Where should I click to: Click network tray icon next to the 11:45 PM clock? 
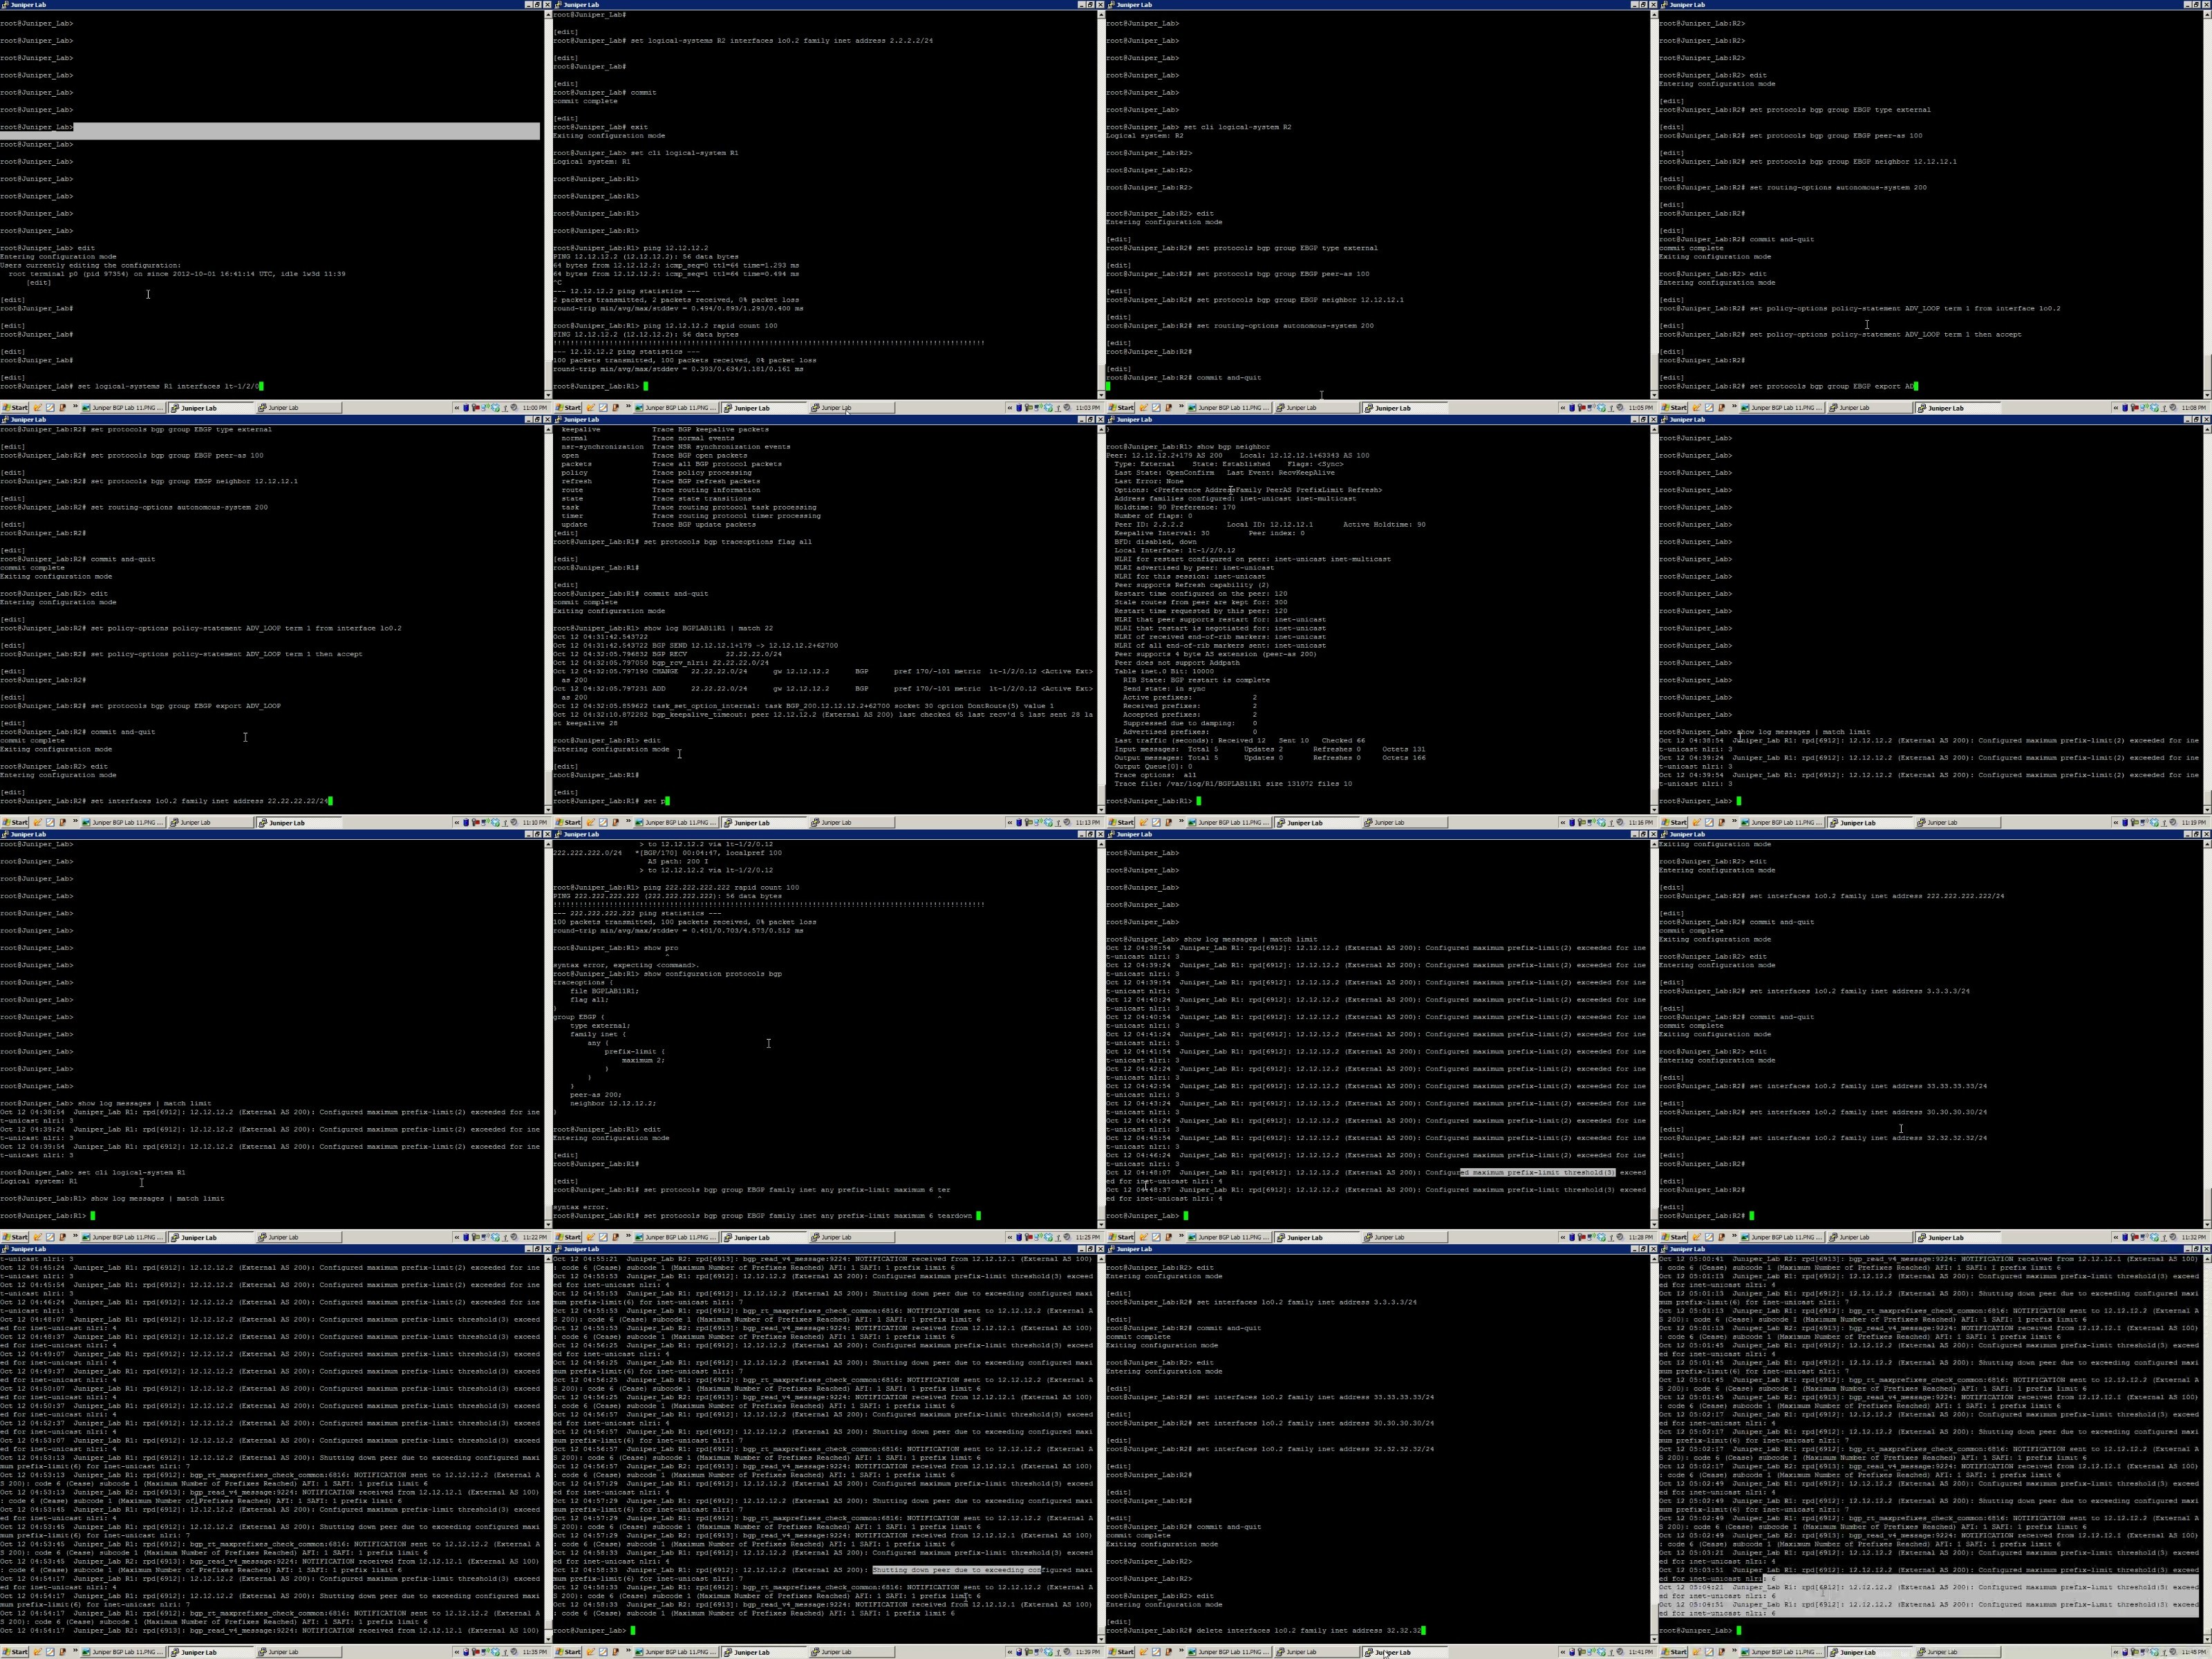click(2143, 1652)
